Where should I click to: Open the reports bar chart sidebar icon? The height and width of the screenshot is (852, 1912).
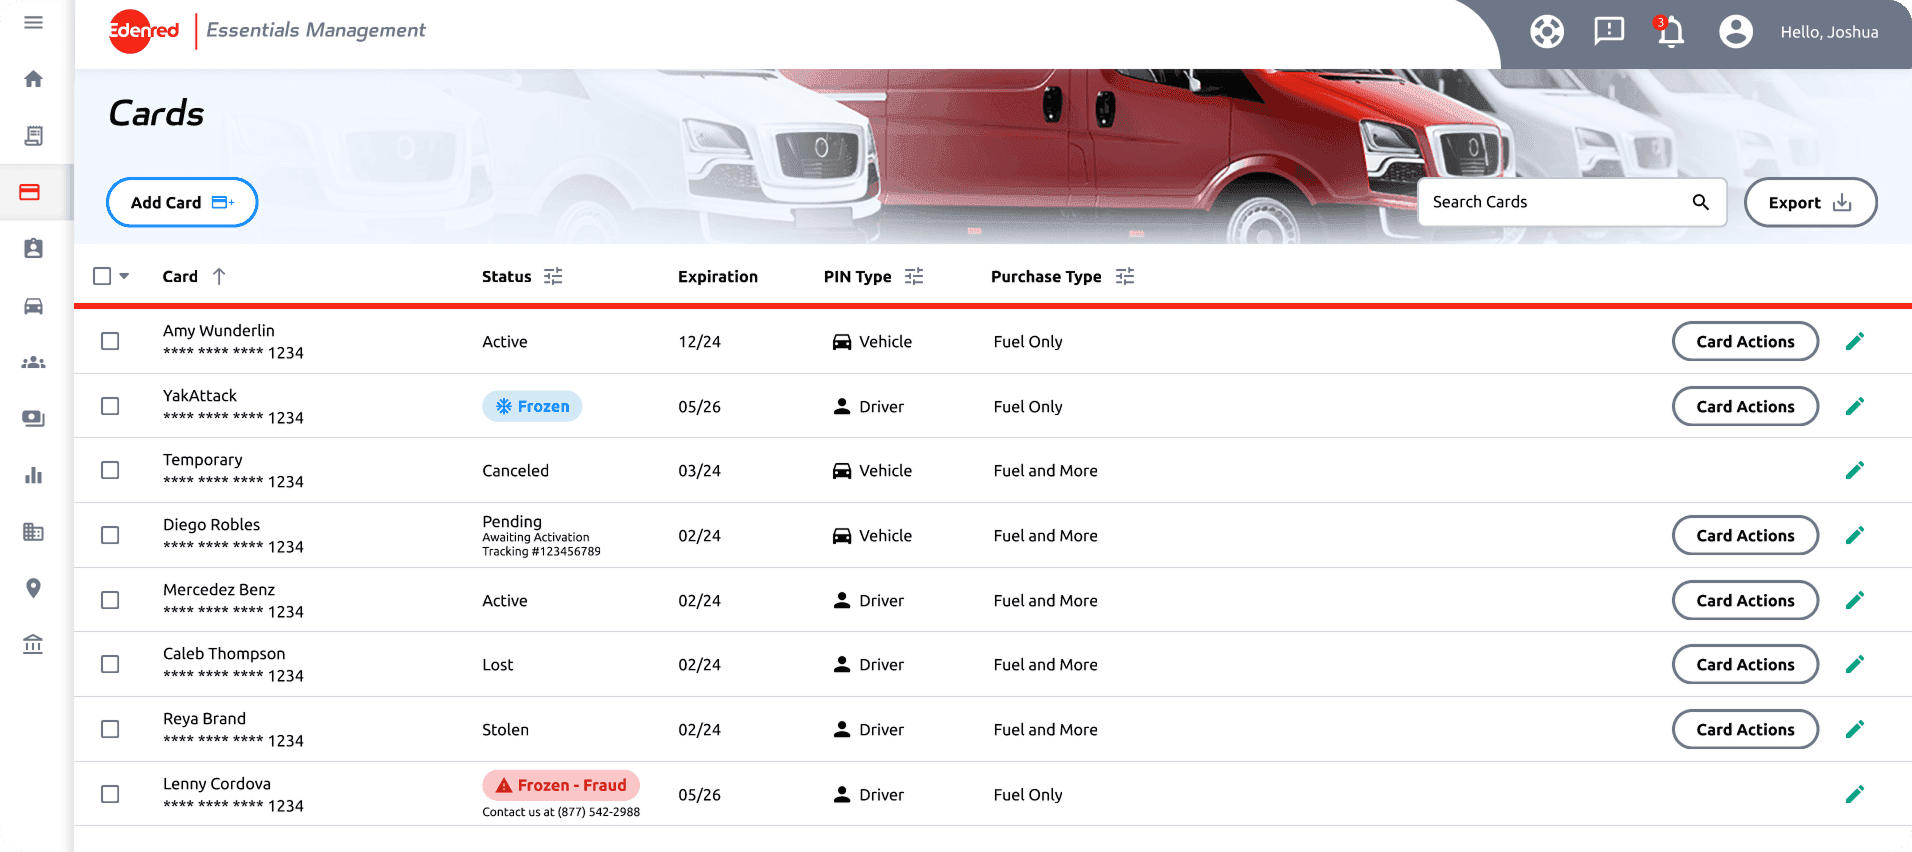point(33,475)
